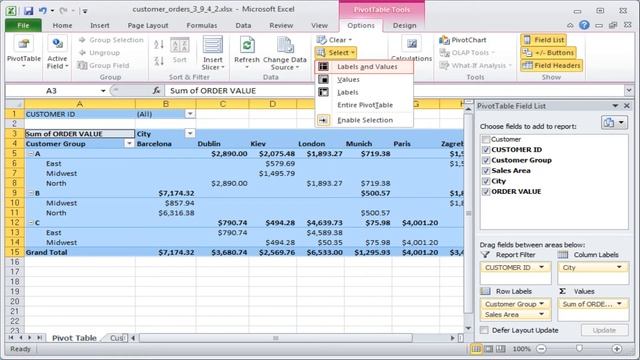The width and height of the screenshot is (640, 360).
Task: Close the PivotTable Field List pane
Action: (x=627, y=106)
